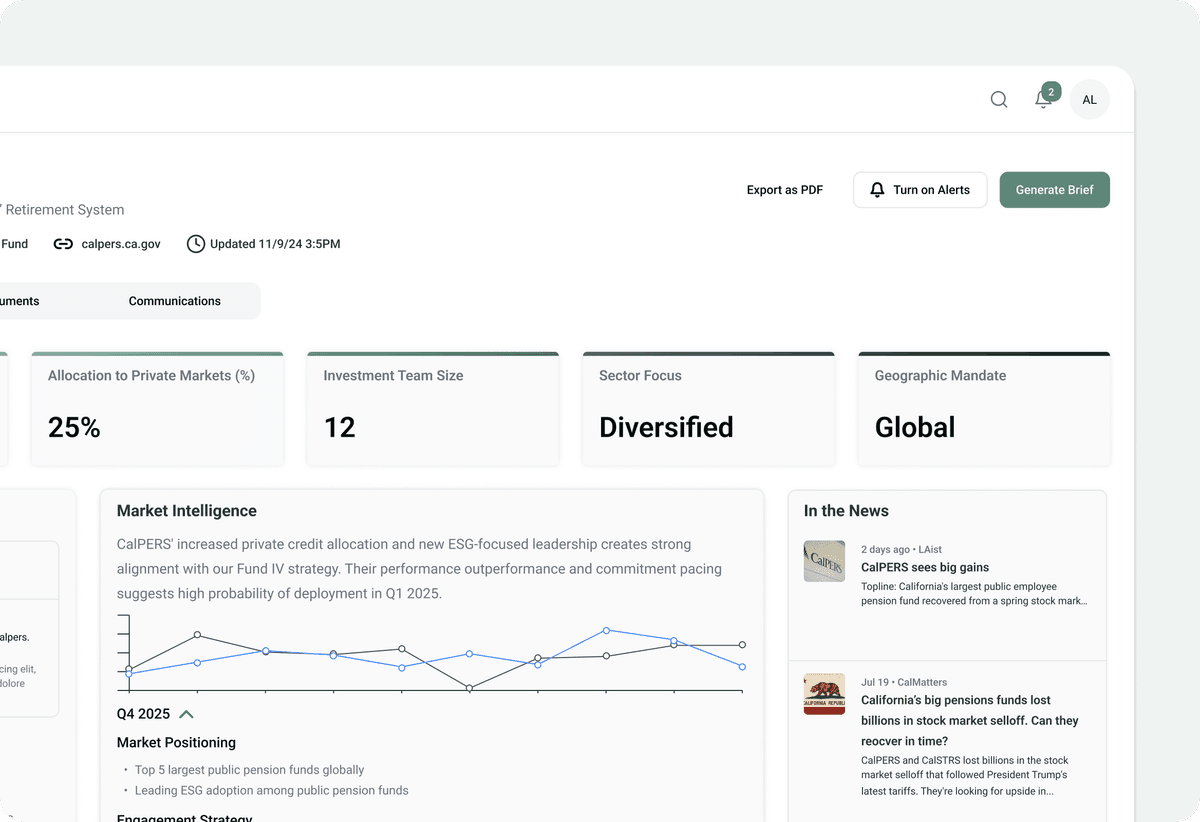Click the California Republic flag news image
The width and height of the screenshot is (1200, 822).
pyautogui.click(x=824, y=694)
